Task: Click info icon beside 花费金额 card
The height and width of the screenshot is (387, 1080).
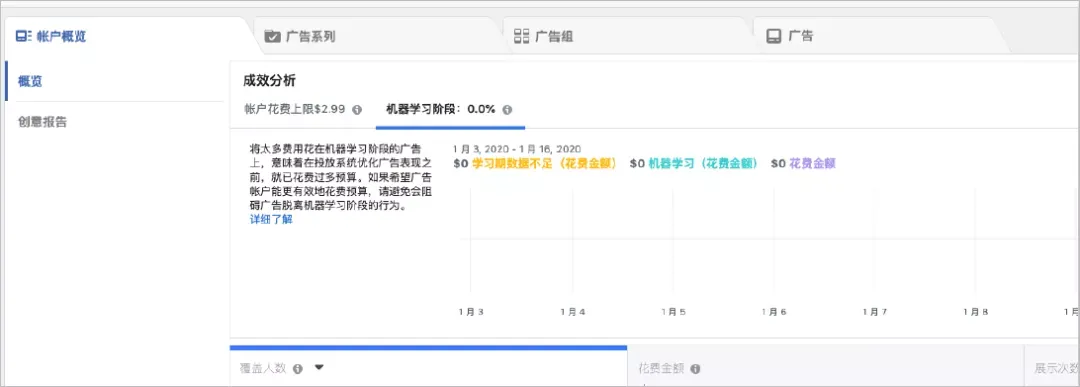Action: (695, 369)
